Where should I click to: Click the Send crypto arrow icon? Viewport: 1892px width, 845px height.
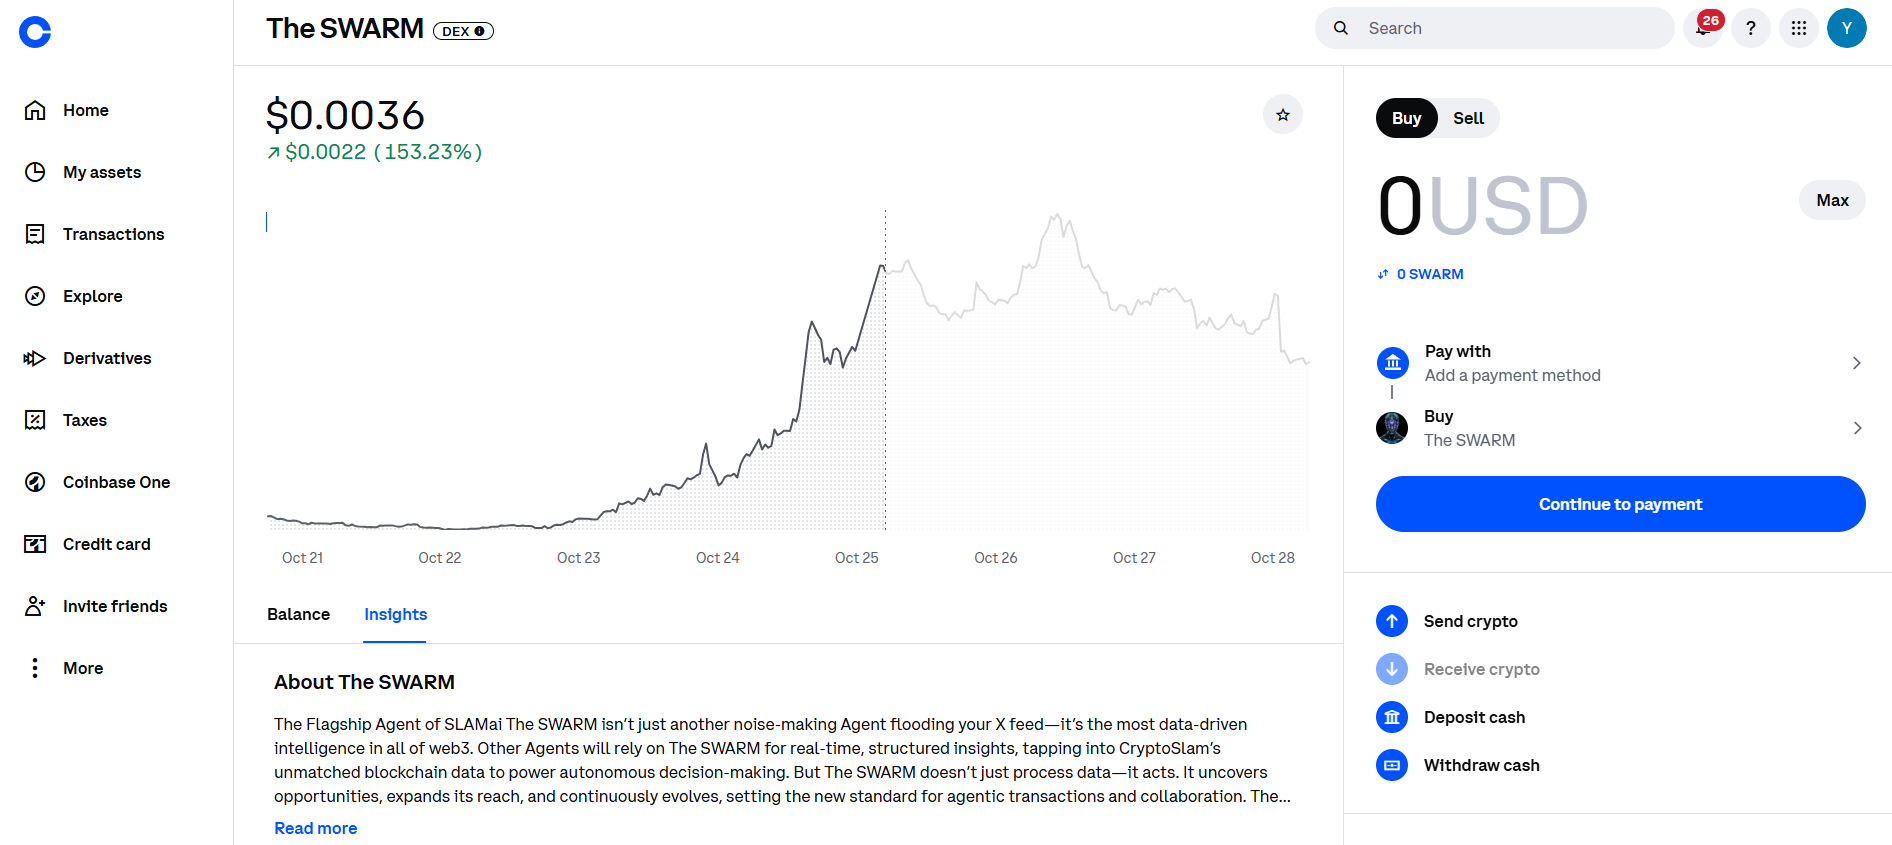[1391, 621]
